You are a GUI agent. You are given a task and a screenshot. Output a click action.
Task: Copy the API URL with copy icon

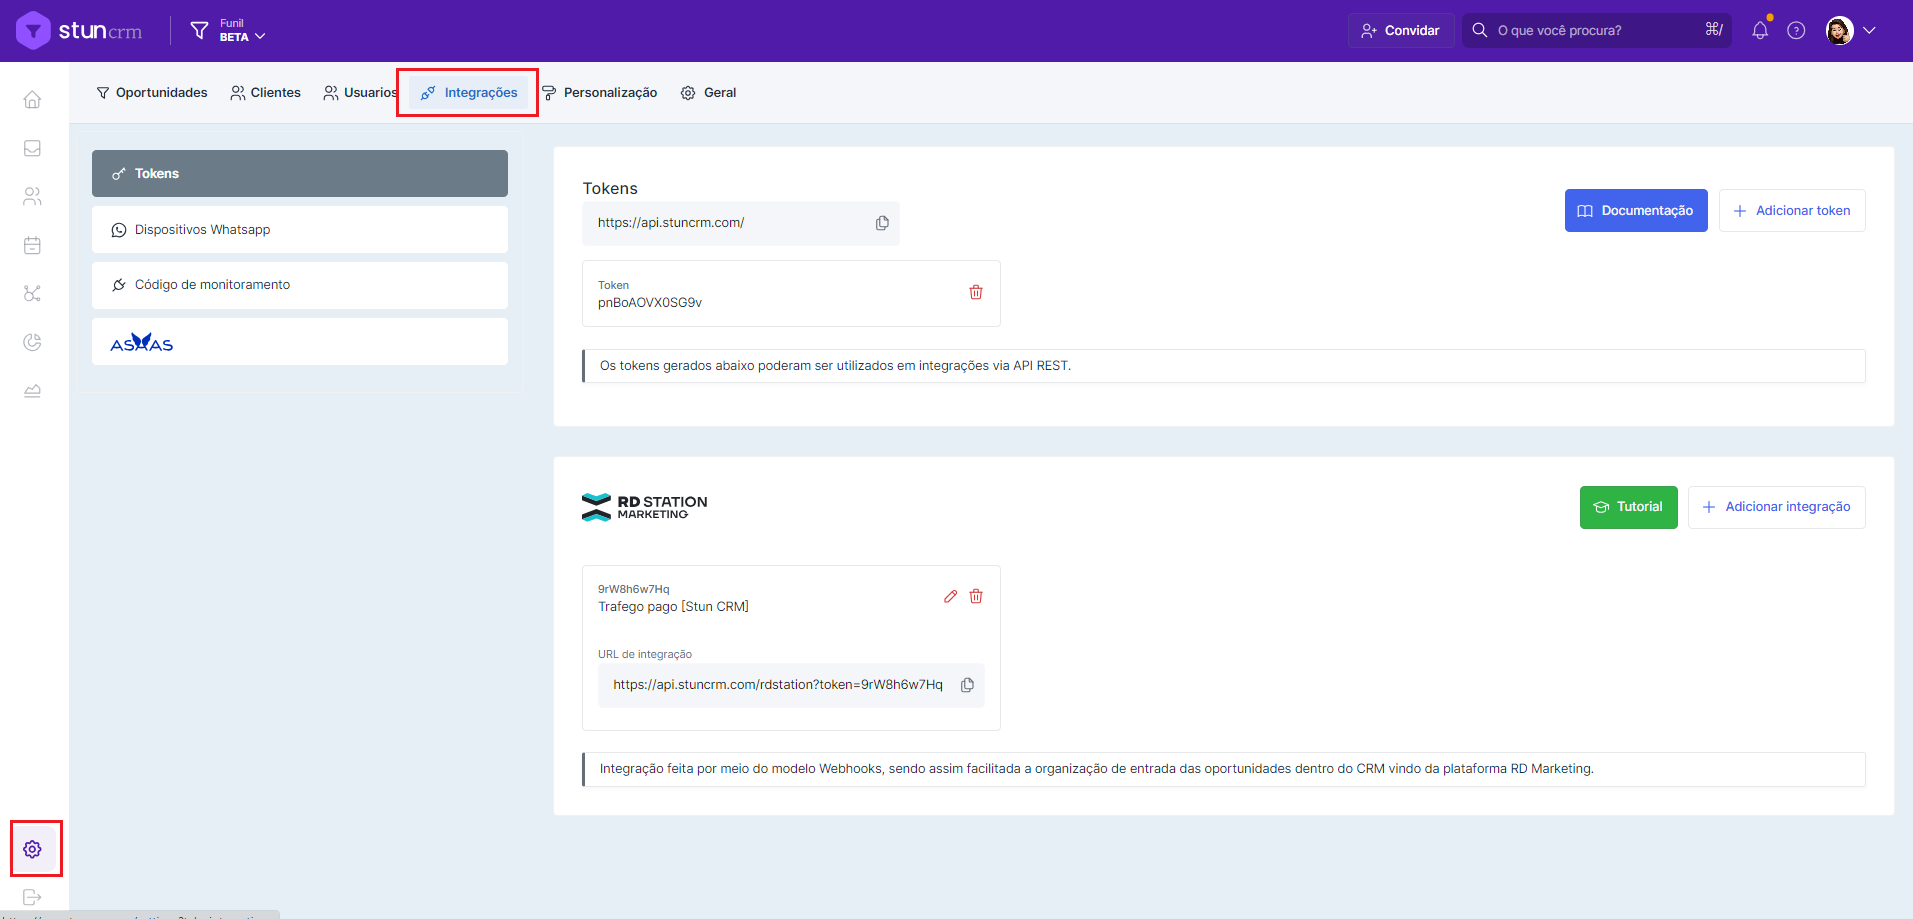pos(882,223)
